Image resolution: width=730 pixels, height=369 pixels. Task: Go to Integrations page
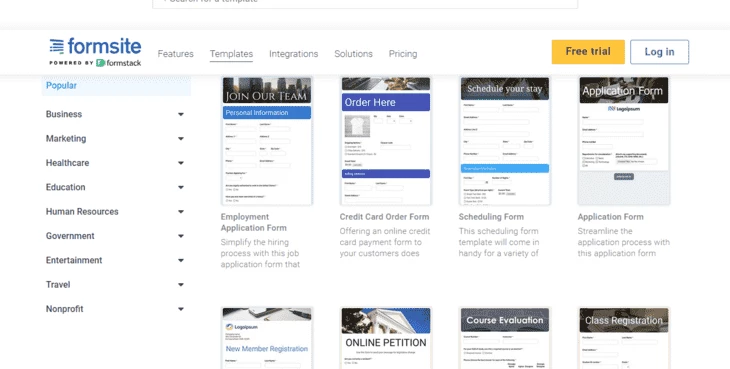click(x=293, y=54)
